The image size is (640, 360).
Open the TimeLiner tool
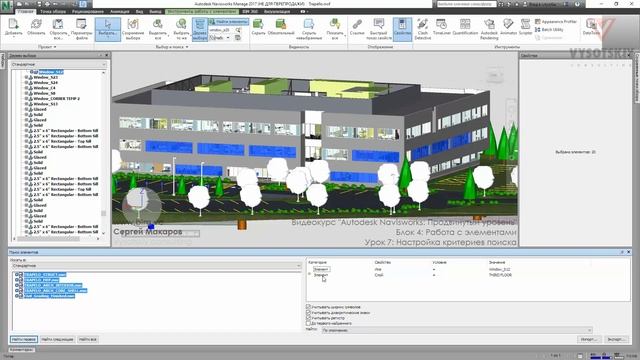tap(441, 27)
